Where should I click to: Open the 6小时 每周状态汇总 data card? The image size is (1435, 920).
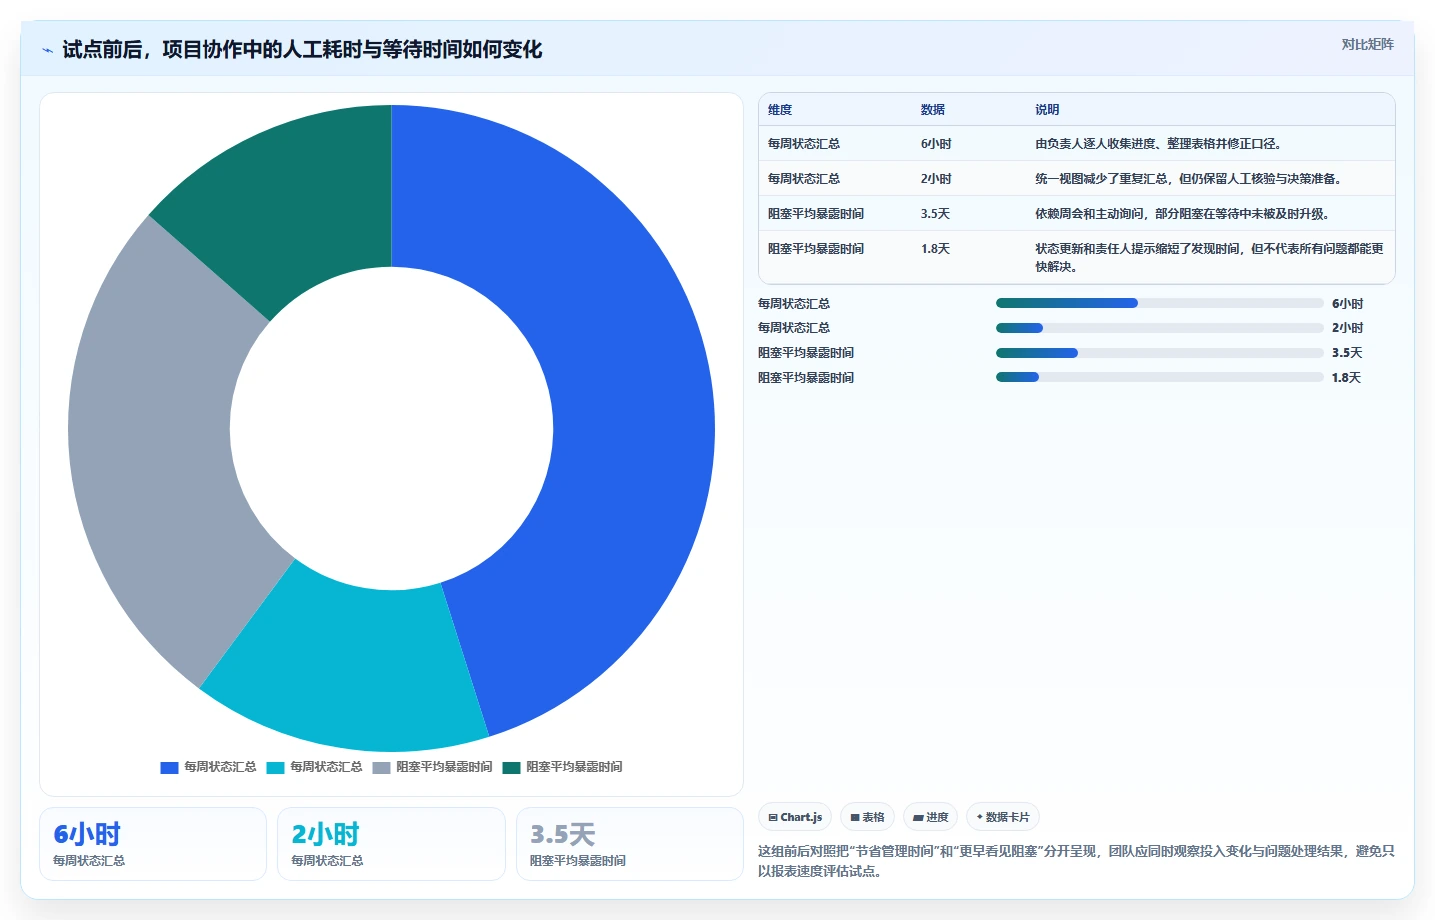[x=153, y=844]
